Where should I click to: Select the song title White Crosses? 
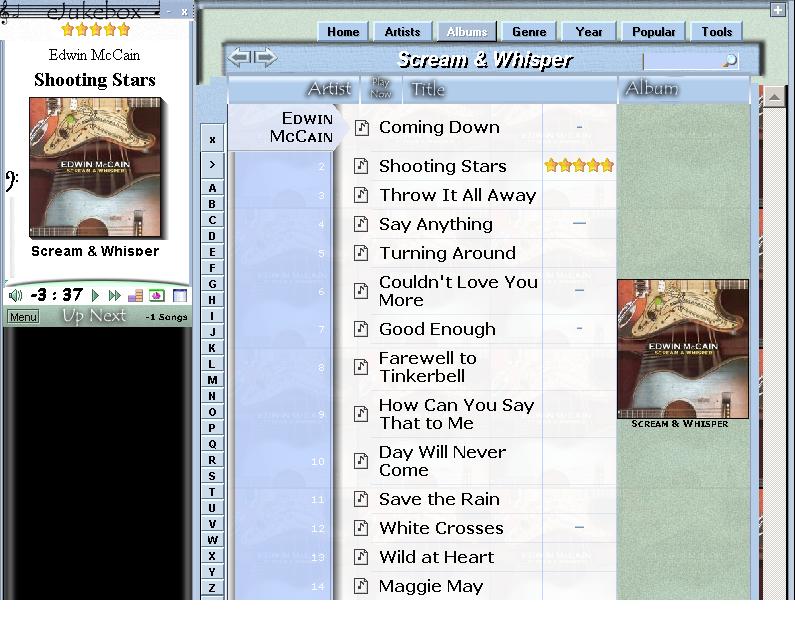coord(441,528)
